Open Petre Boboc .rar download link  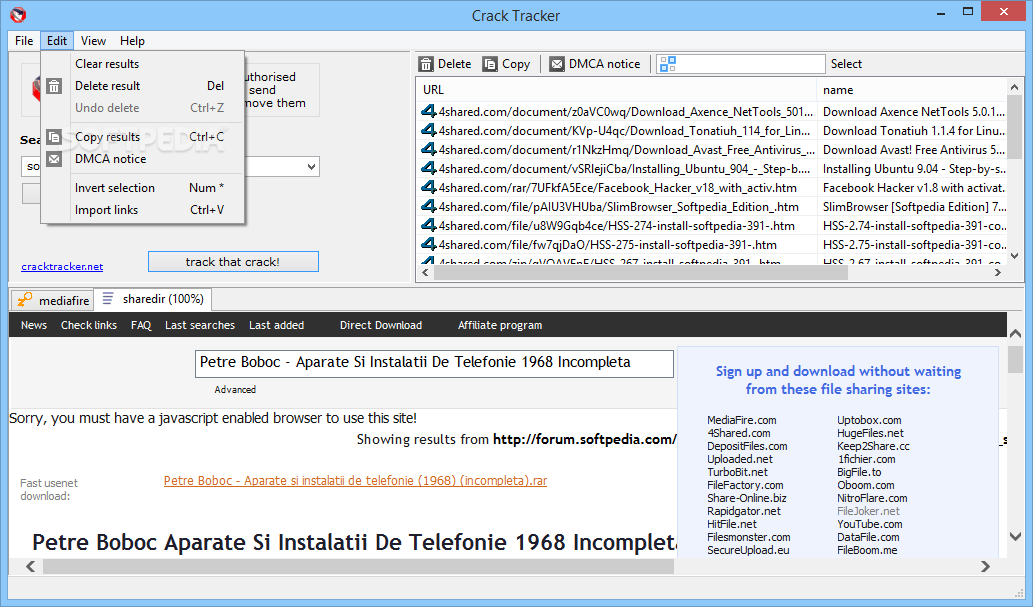(355, 480)
